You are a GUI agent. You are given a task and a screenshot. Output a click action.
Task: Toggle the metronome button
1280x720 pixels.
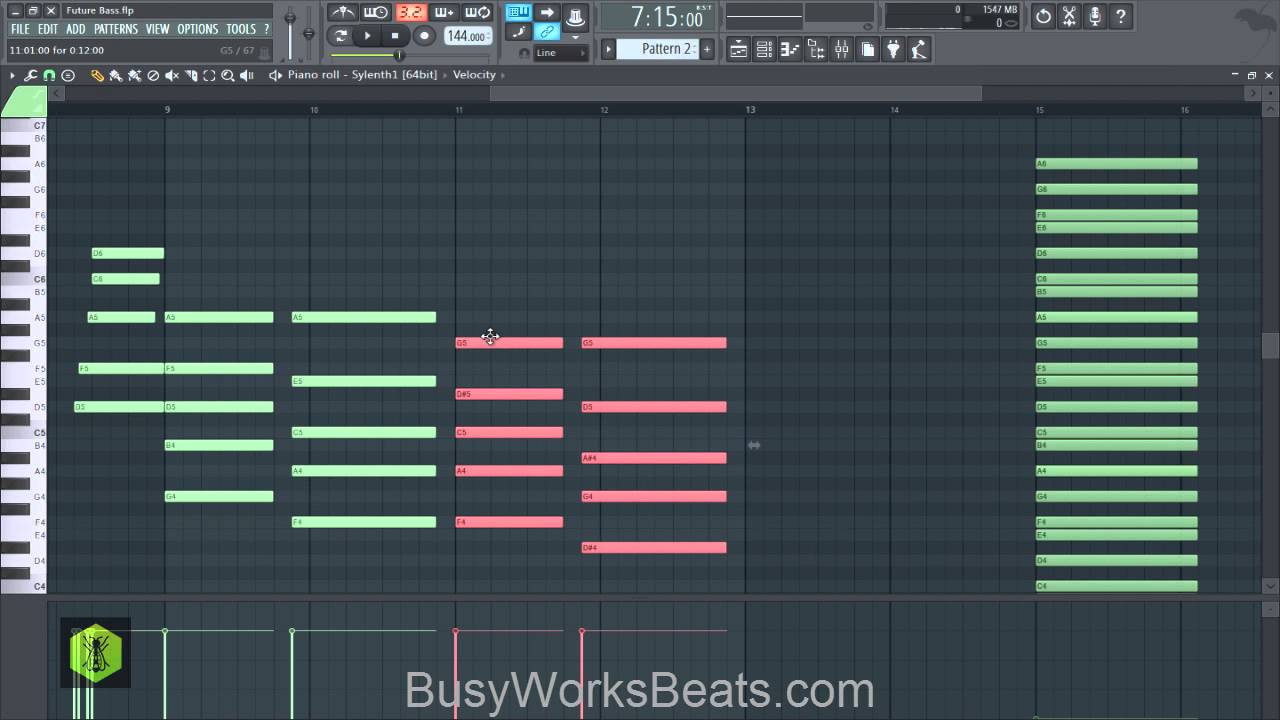[343, 12]
